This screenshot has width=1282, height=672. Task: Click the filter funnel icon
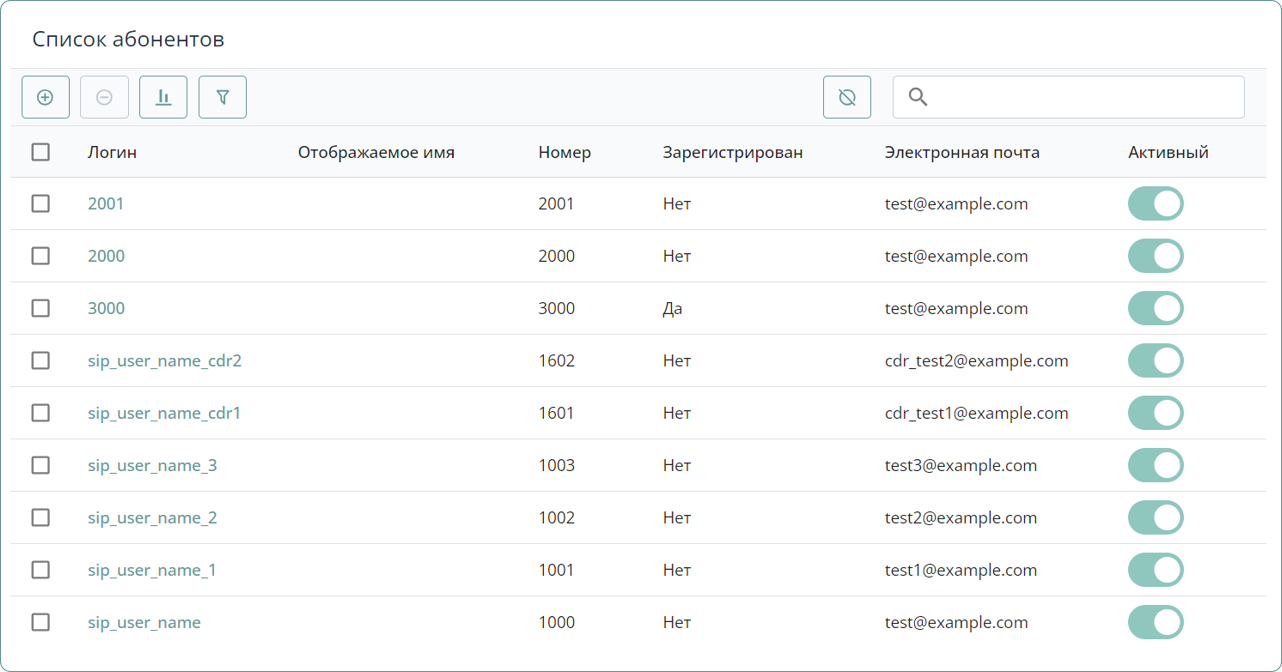222,96
